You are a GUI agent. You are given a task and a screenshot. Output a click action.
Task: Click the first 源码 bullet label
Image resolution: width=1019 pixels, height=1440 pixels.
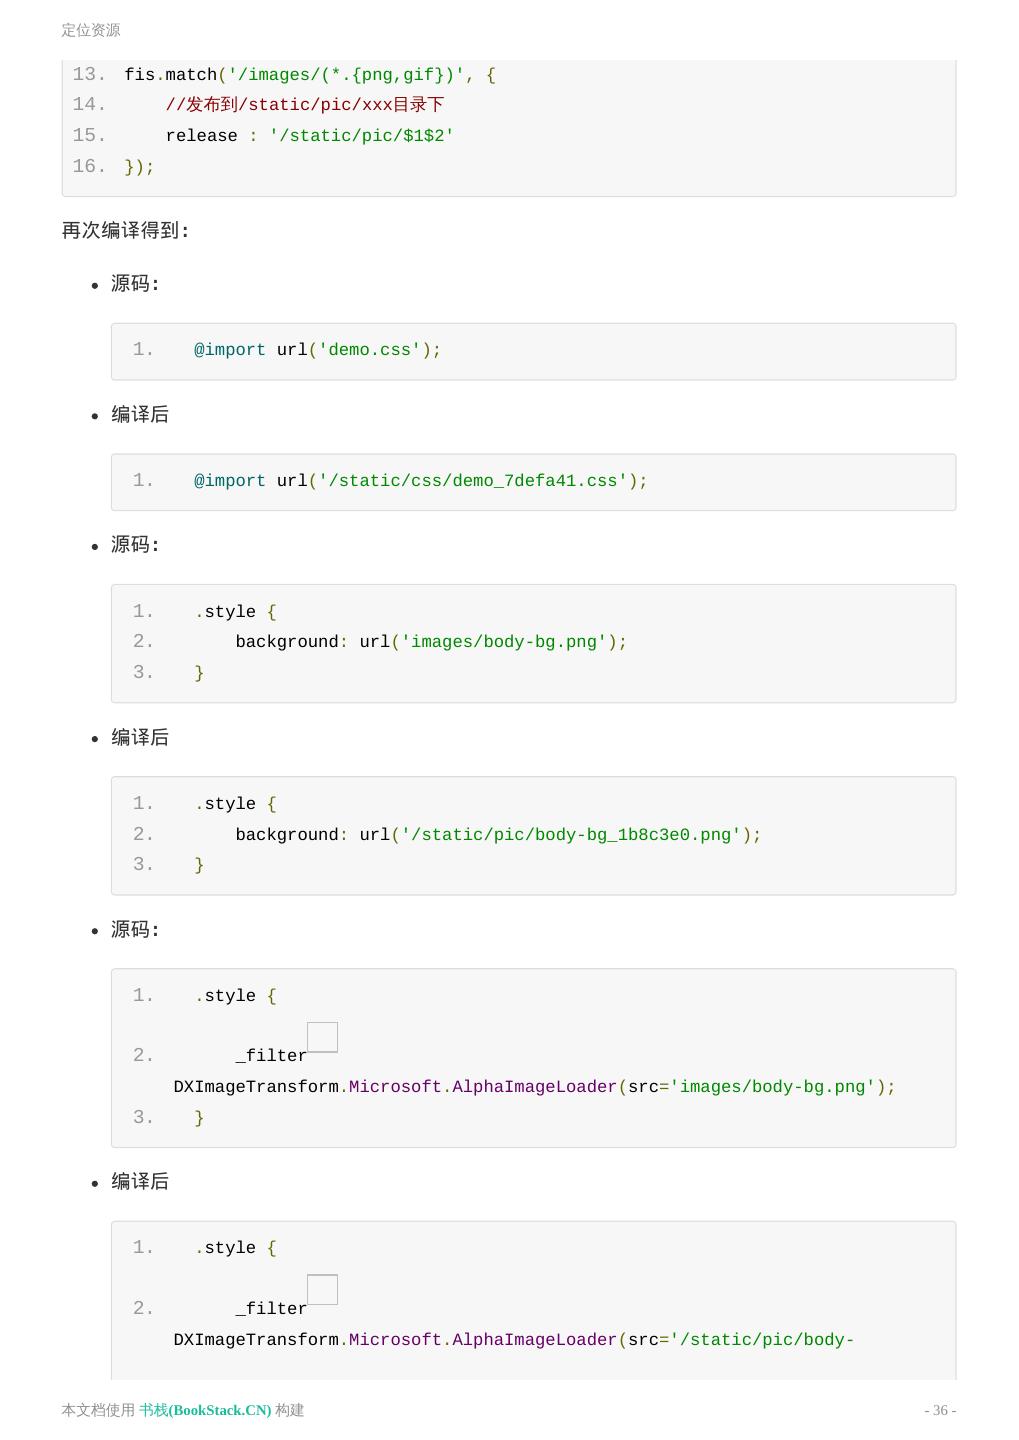tap(135, 284)
